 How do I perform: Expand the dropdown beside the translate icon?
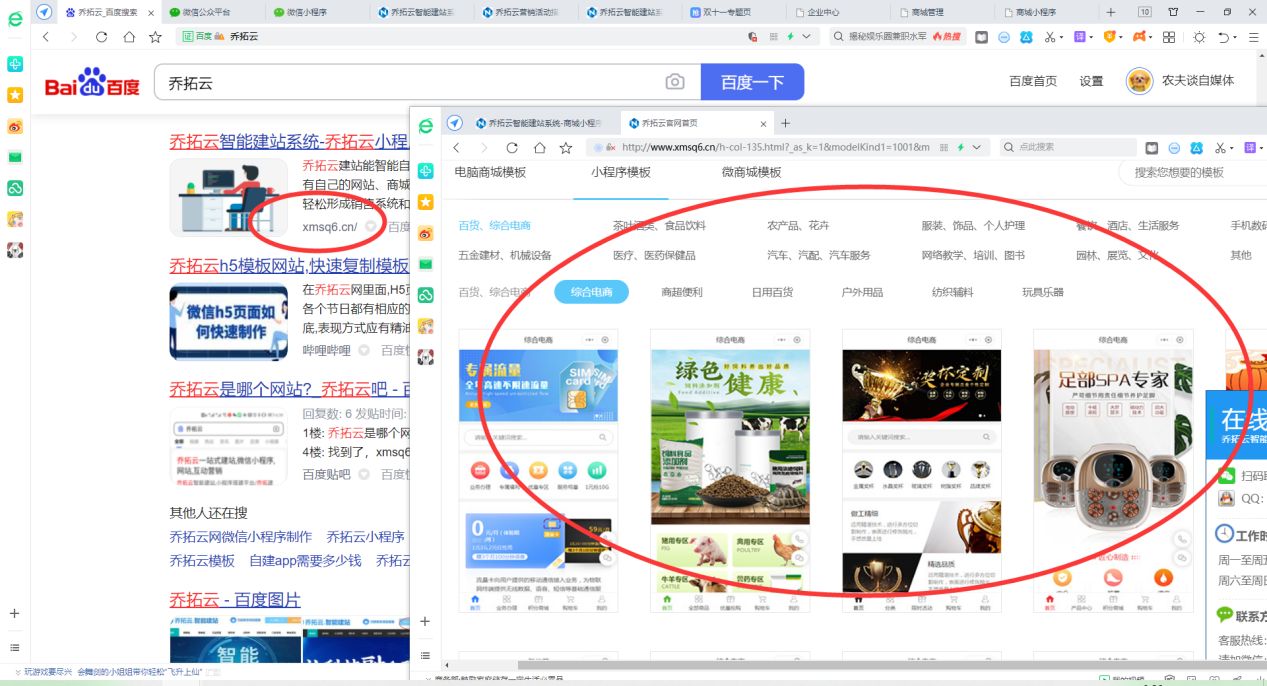(x=1092, y=38)
